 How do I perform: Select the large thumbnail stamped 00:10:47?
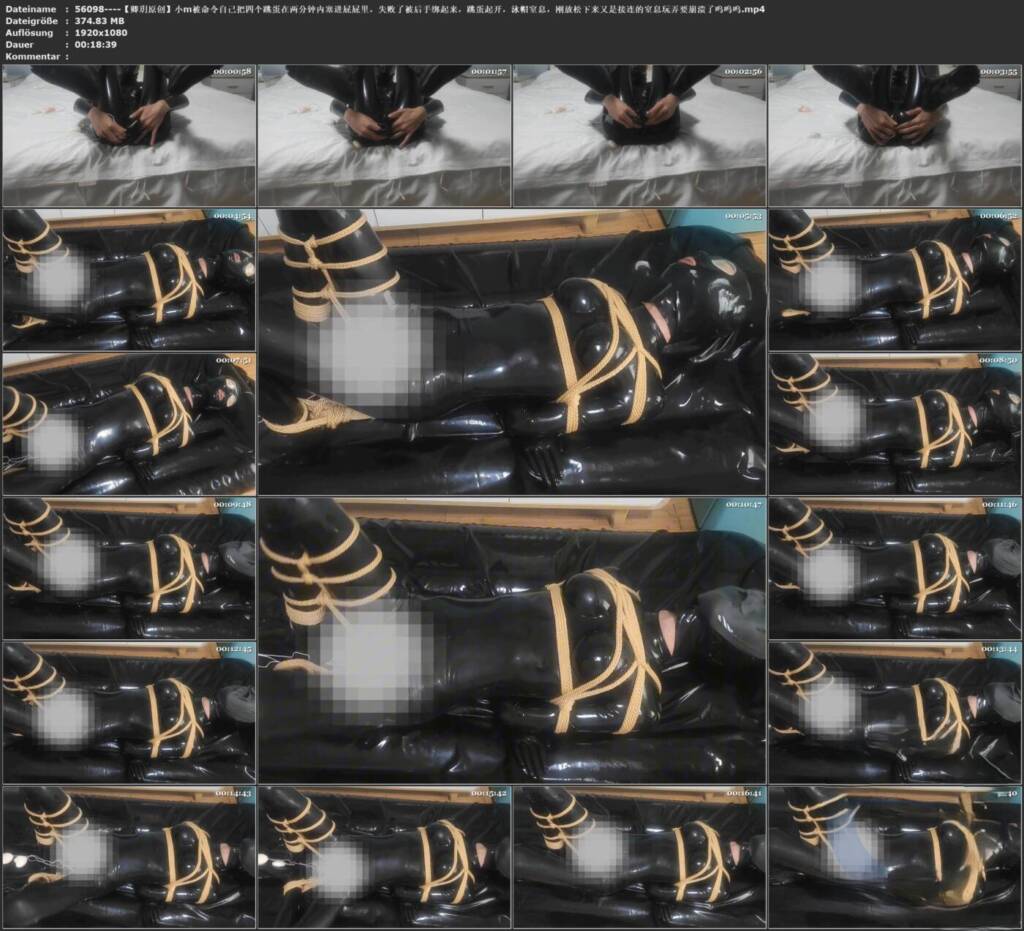click(512, 640)
